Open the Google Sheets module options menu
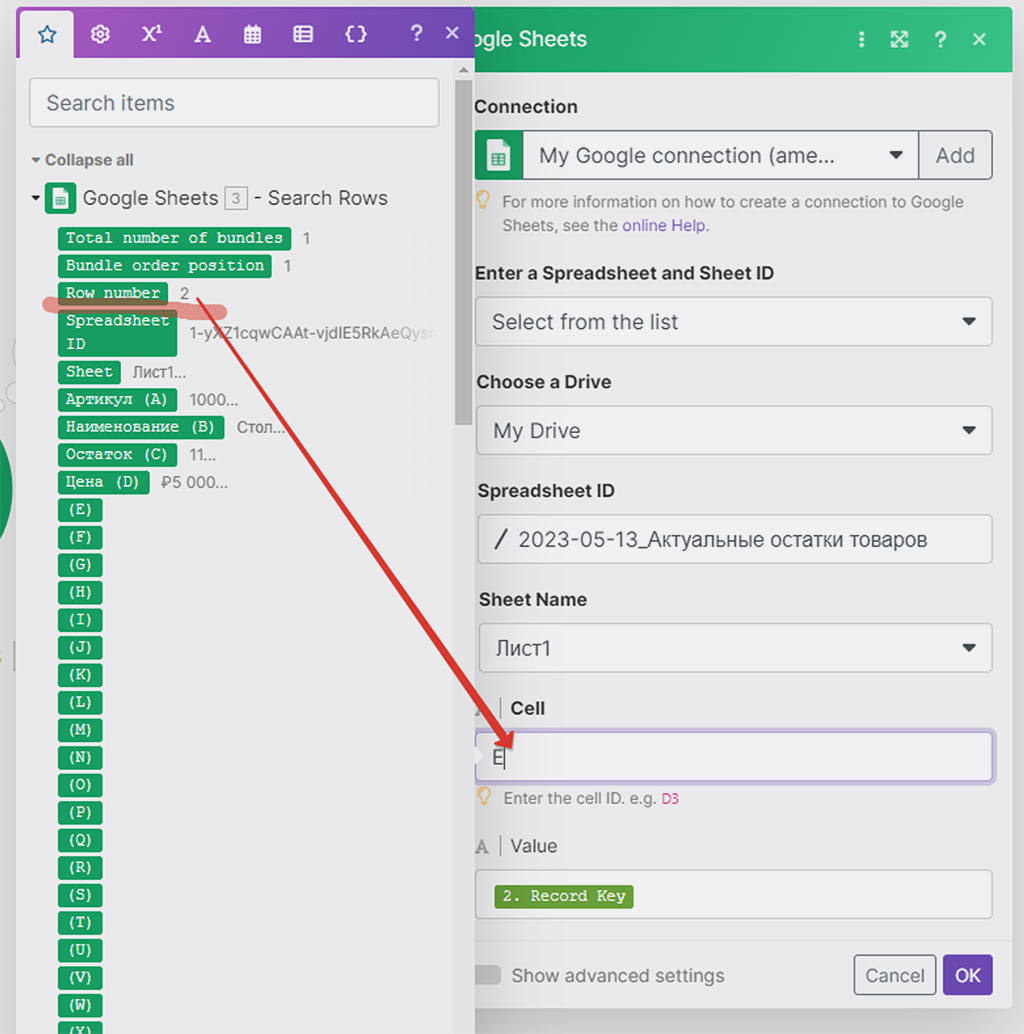 (861, 40)
